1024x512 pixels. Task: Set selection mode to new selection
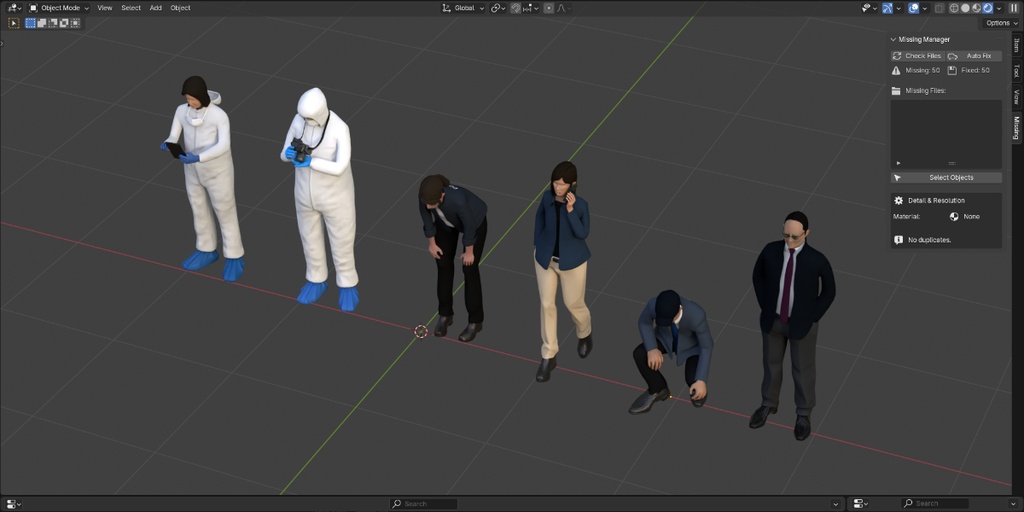(31, 23)
